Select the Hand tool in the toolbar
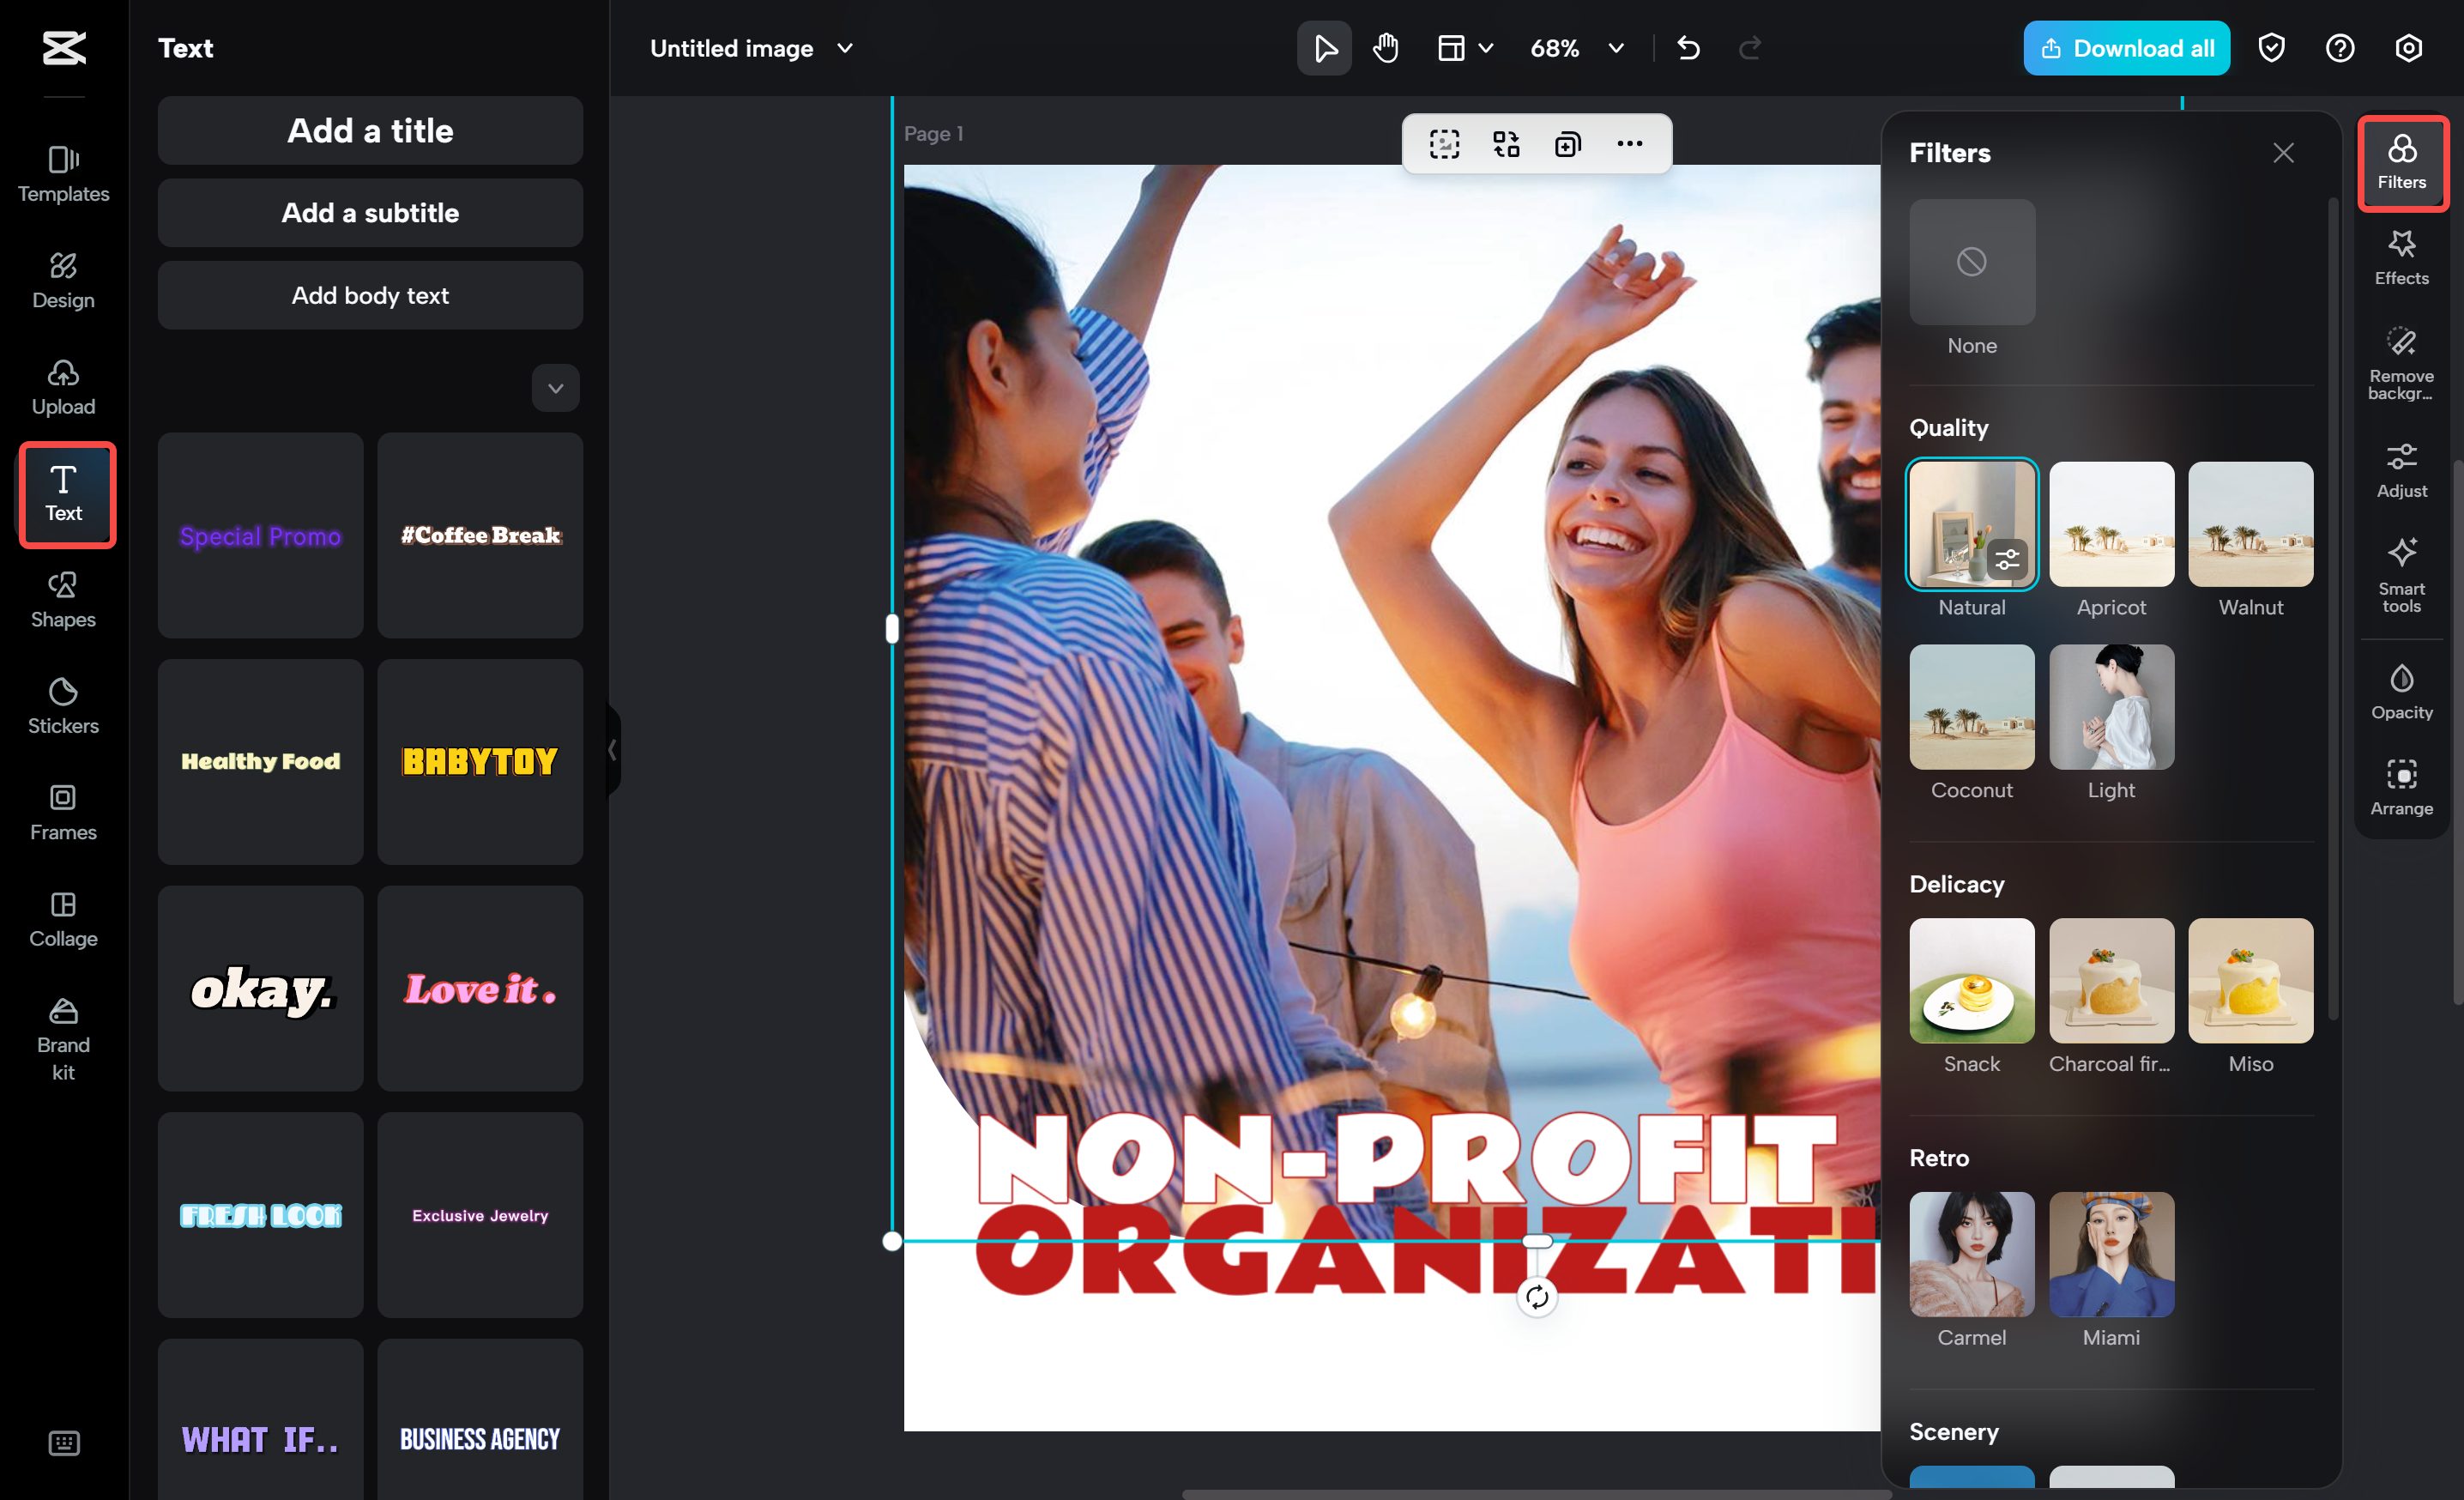The height and width of the screenshot is (1500, 2464). click(x=1385, y=47)
